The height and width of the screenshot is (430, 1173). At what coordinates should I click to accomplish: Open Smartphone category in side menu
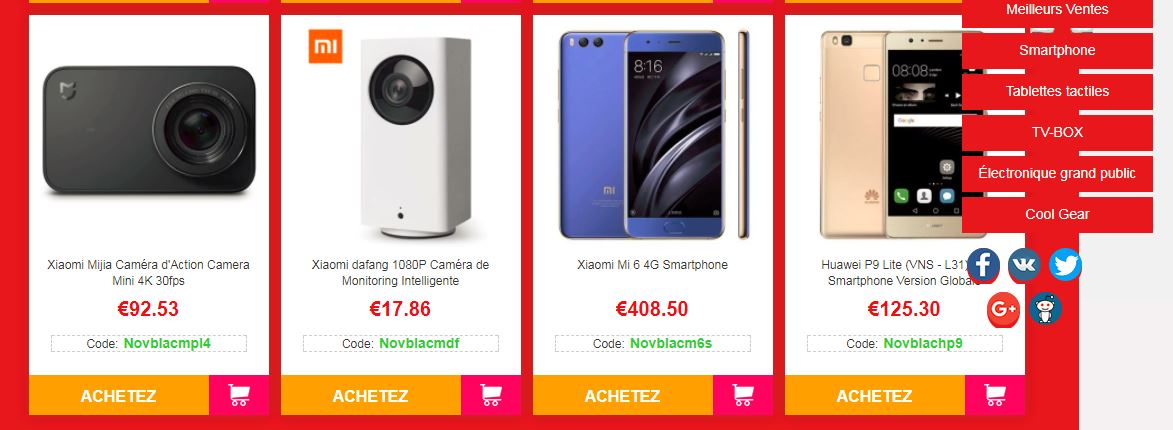[x=1057, y=51]
